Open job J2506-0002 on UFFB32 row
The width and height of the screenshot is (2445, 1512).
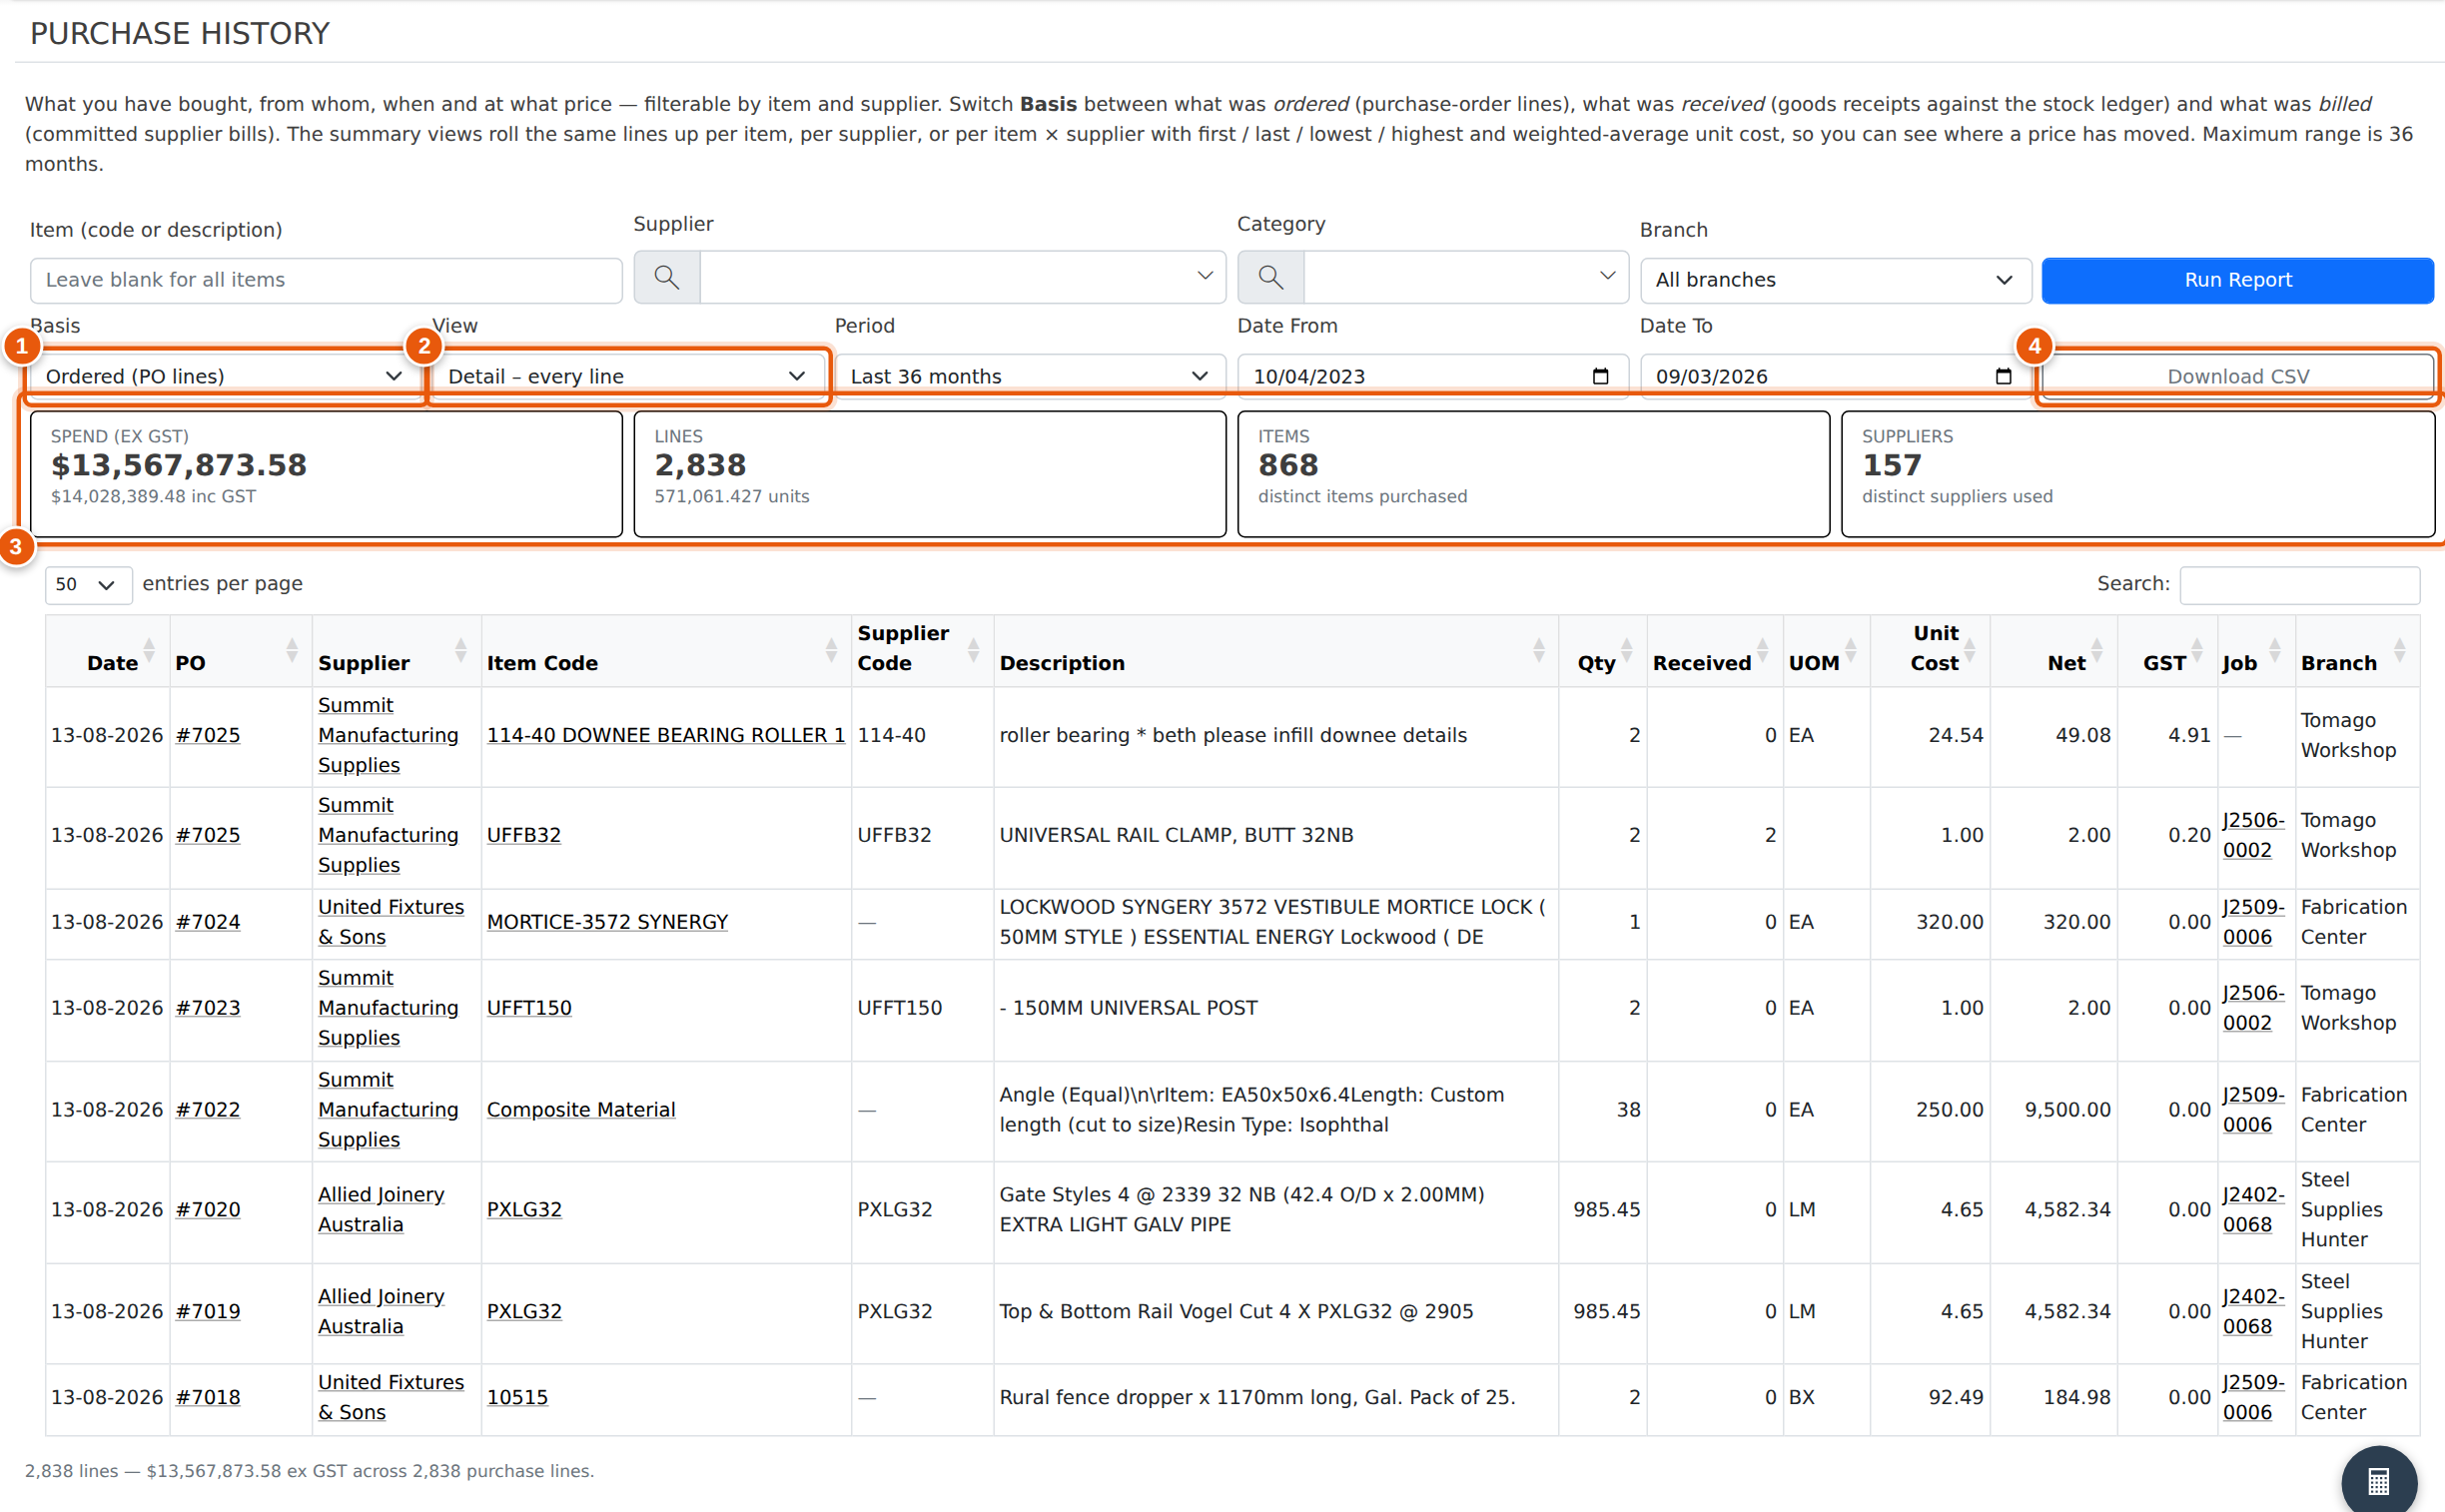[2253, 835]
